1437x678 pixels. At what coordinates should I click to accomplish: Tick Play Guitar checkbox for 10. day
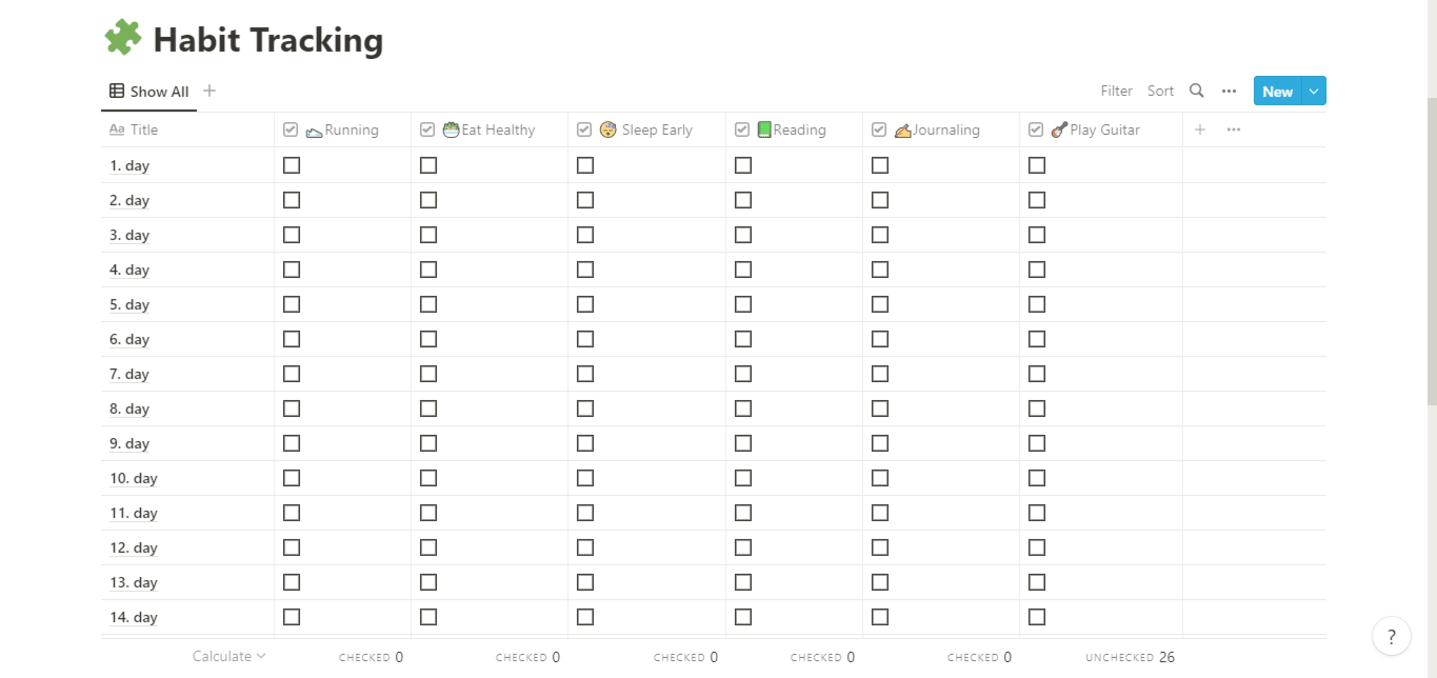tap(1037, 478)
